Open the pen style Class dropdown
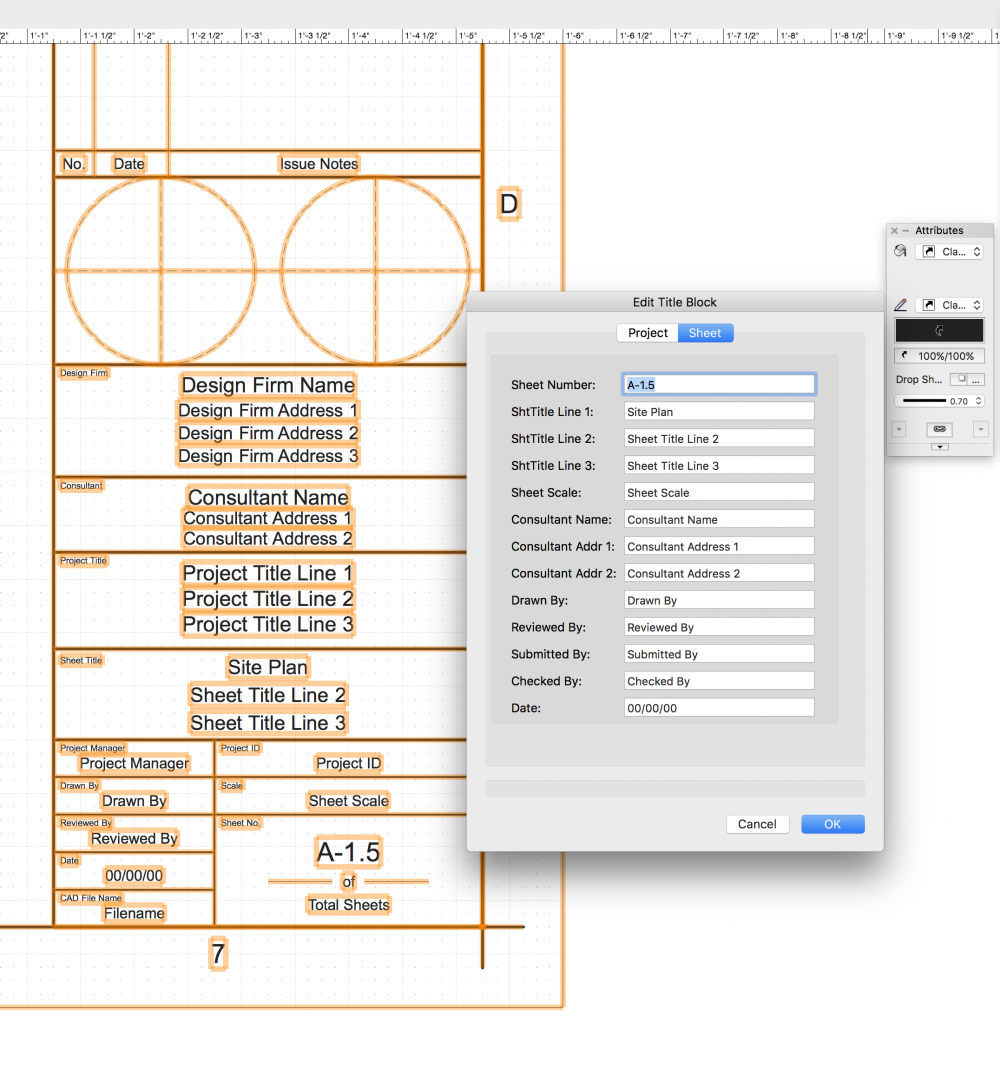The image size is (1000, 1080). [950, 305]
